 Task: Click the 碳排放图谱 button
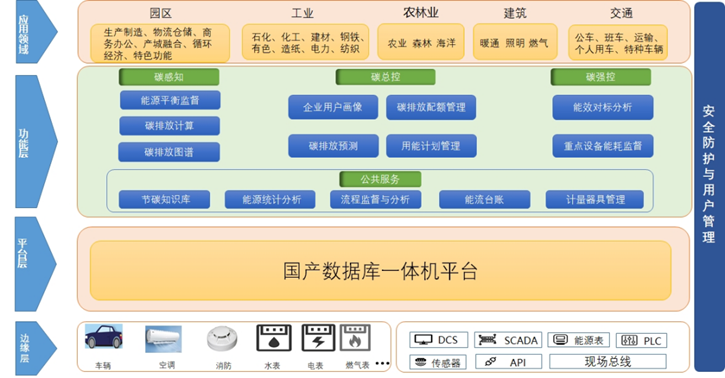[169, 152]
